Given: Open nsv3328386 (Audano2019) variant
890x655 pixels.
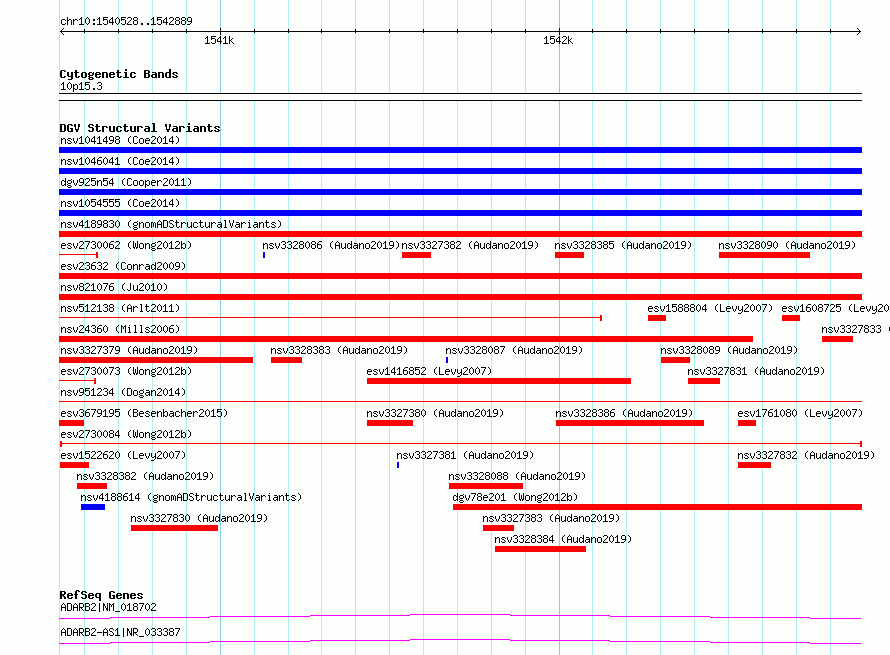Looking at the screenshot, I should [624, 413].
